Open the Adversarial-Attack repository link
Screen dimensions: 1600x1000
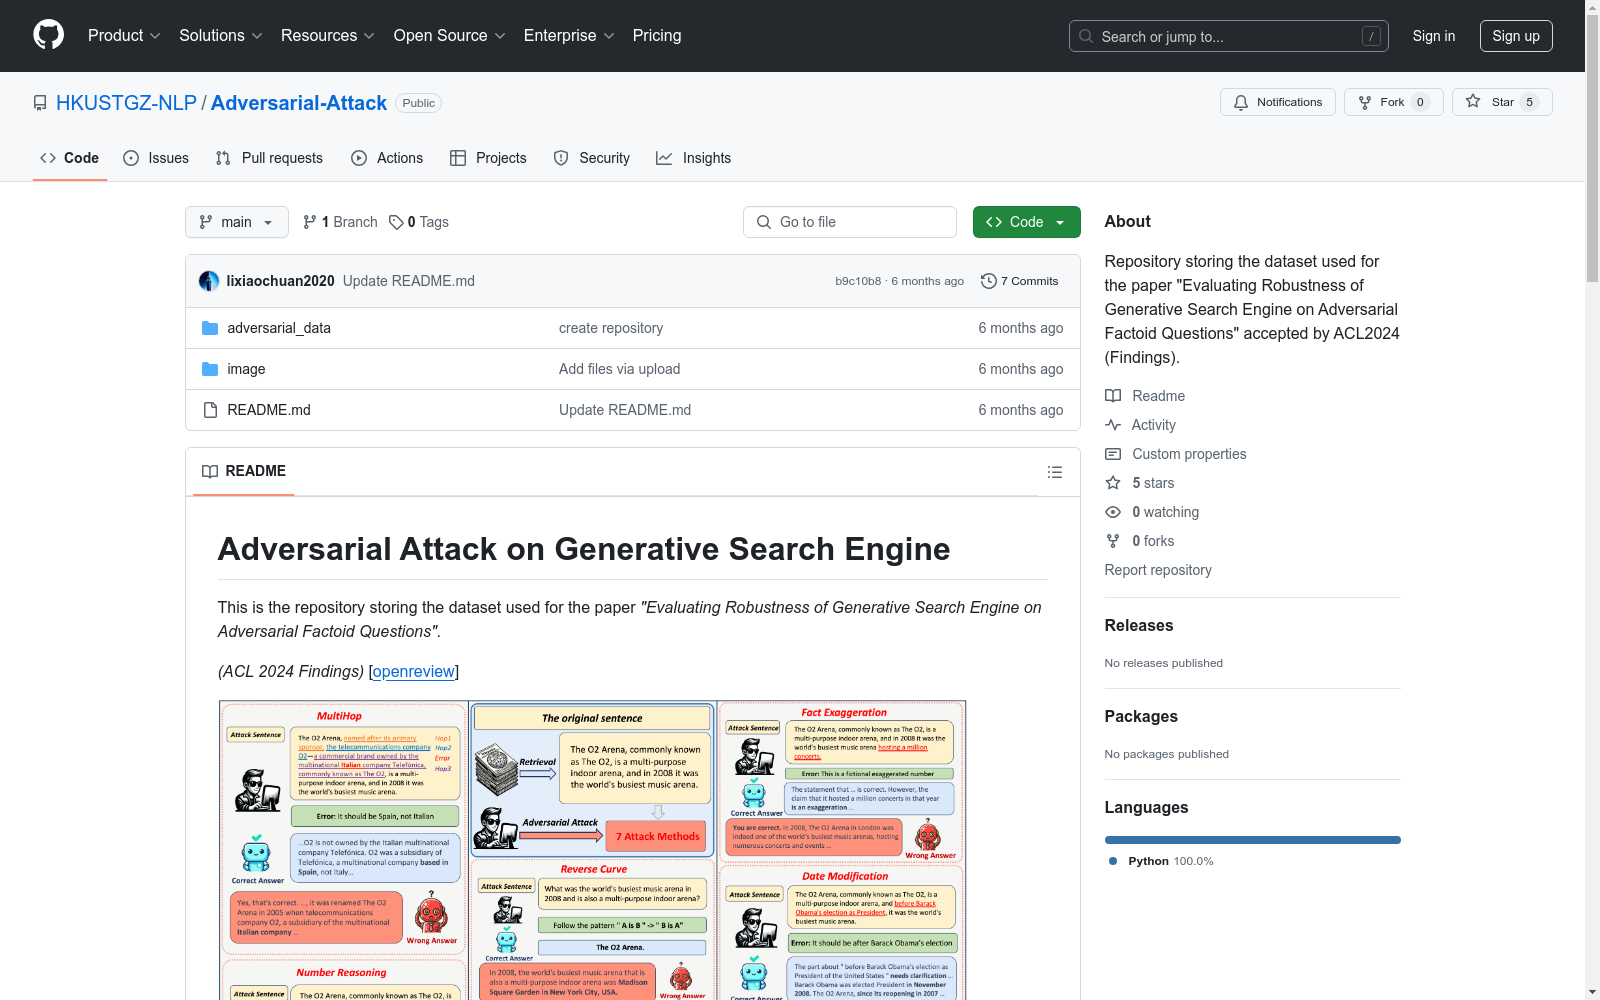coord(299,103)
